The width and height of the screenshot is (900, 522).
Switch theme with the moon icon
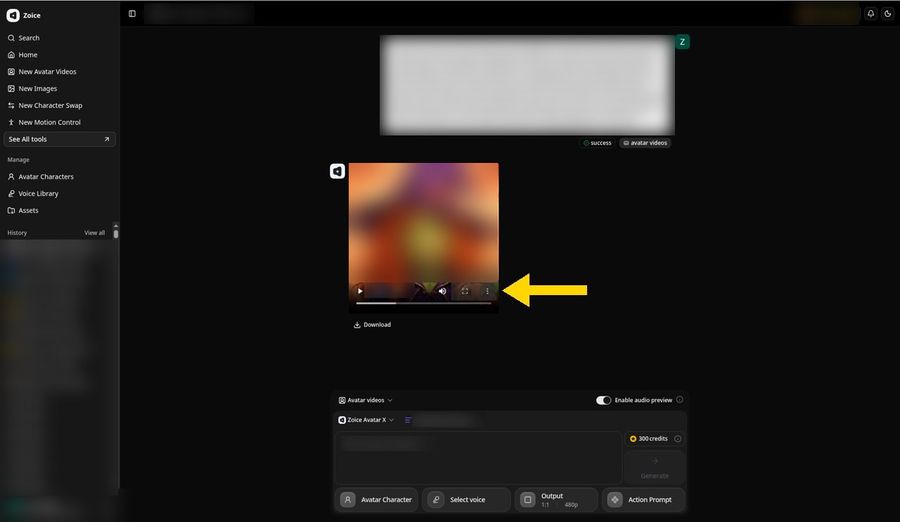887,14
